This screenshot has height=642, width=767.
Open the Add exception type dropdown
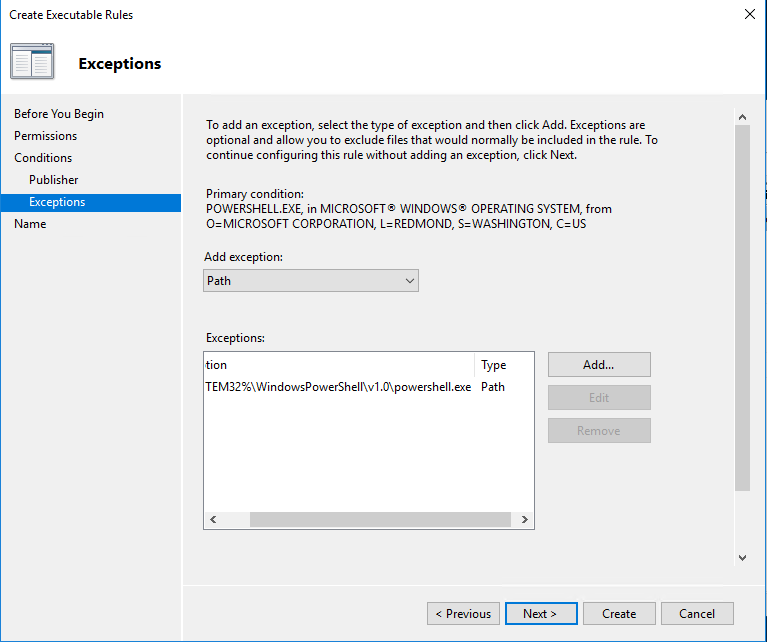(x=311, y=281)
